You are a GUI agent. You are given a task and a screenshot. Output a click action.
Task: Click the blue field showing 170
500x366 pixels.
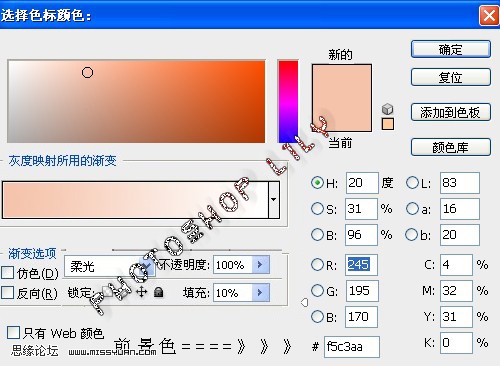pos(362,316)
